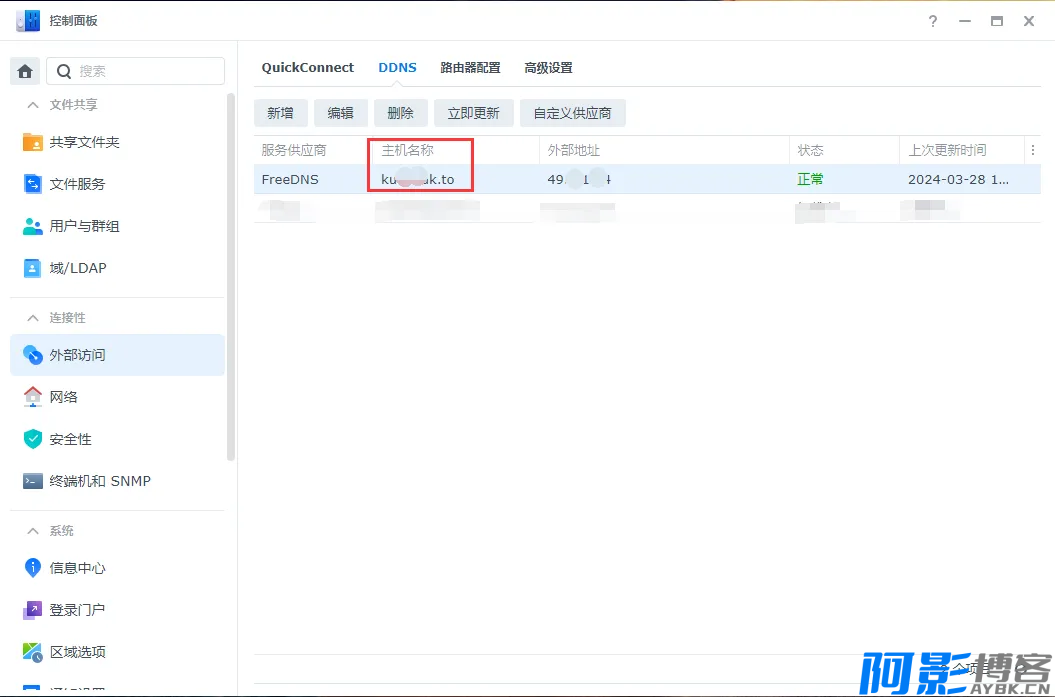Click the 编辑 button
This screenshot has width=1055, height=697.
point(340,113)
